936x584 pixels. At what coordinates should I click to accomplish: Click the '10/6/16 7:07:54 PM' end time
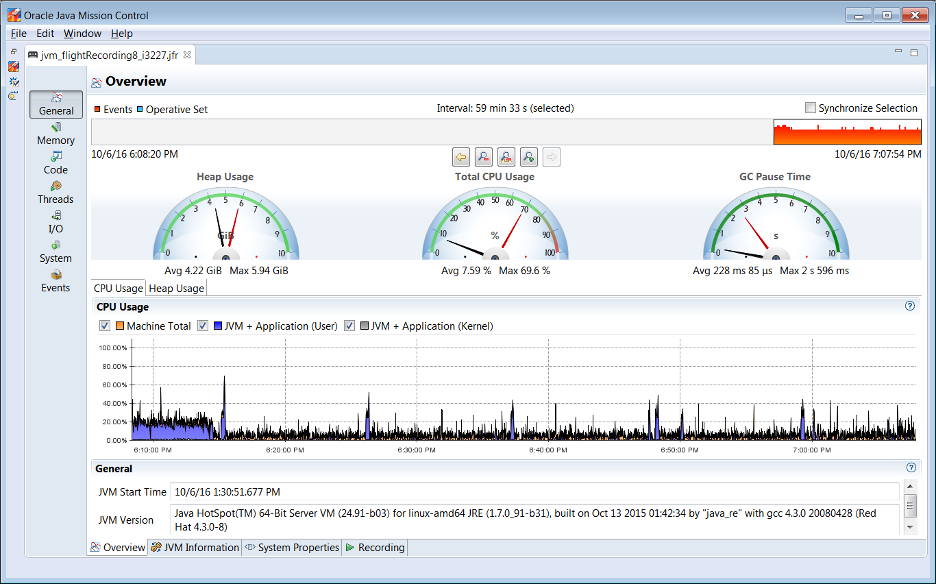point(878,154)
